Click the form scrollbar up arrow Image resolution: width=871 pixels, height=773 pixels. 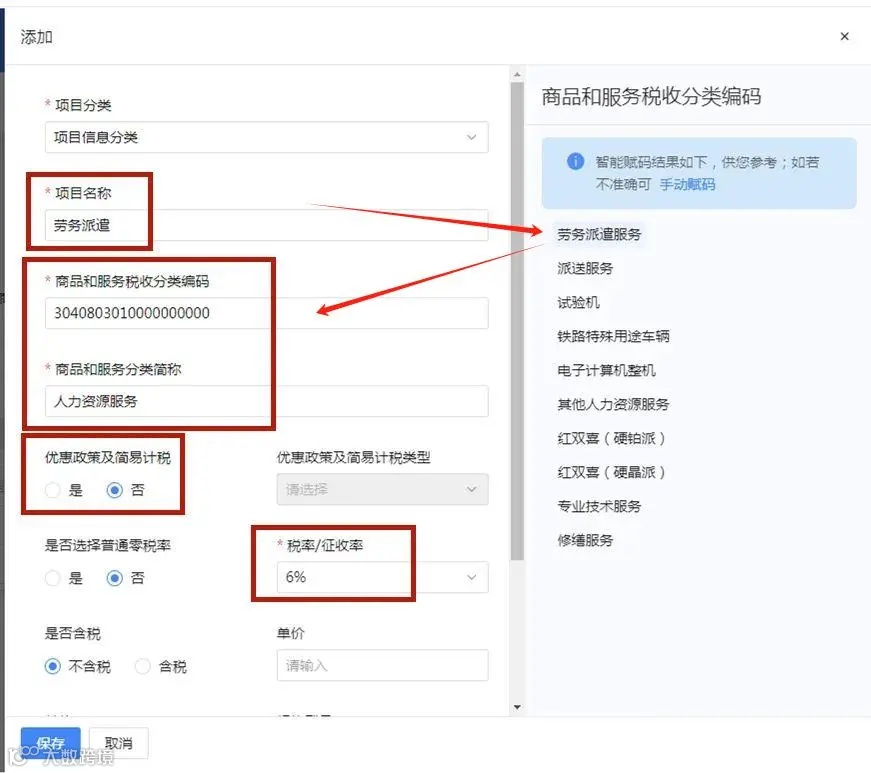coord(517,74)
